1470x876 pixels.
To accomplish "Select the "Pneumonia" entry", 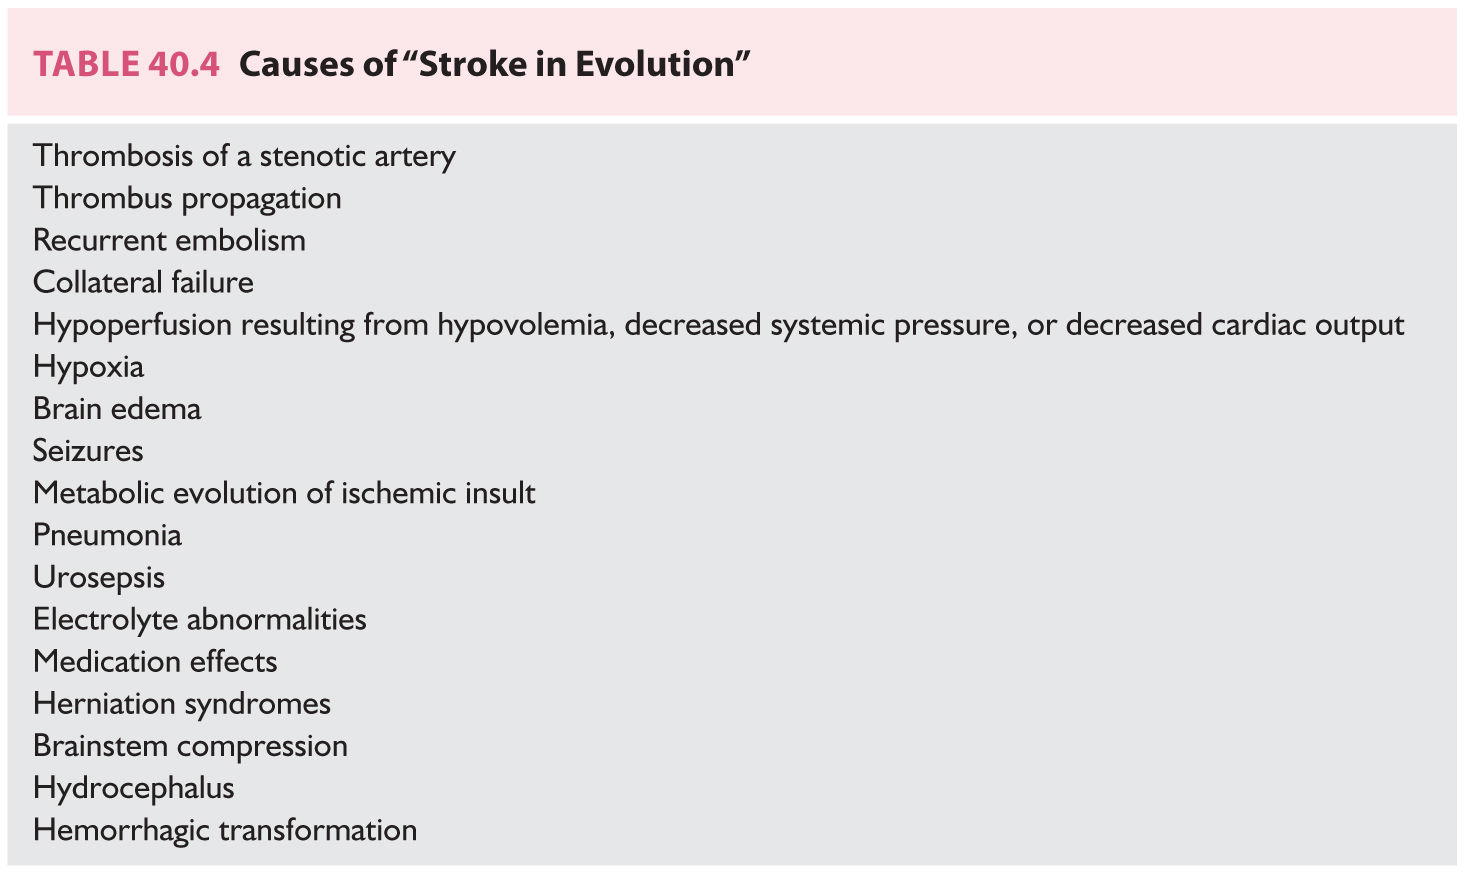I will click(107, 535).
